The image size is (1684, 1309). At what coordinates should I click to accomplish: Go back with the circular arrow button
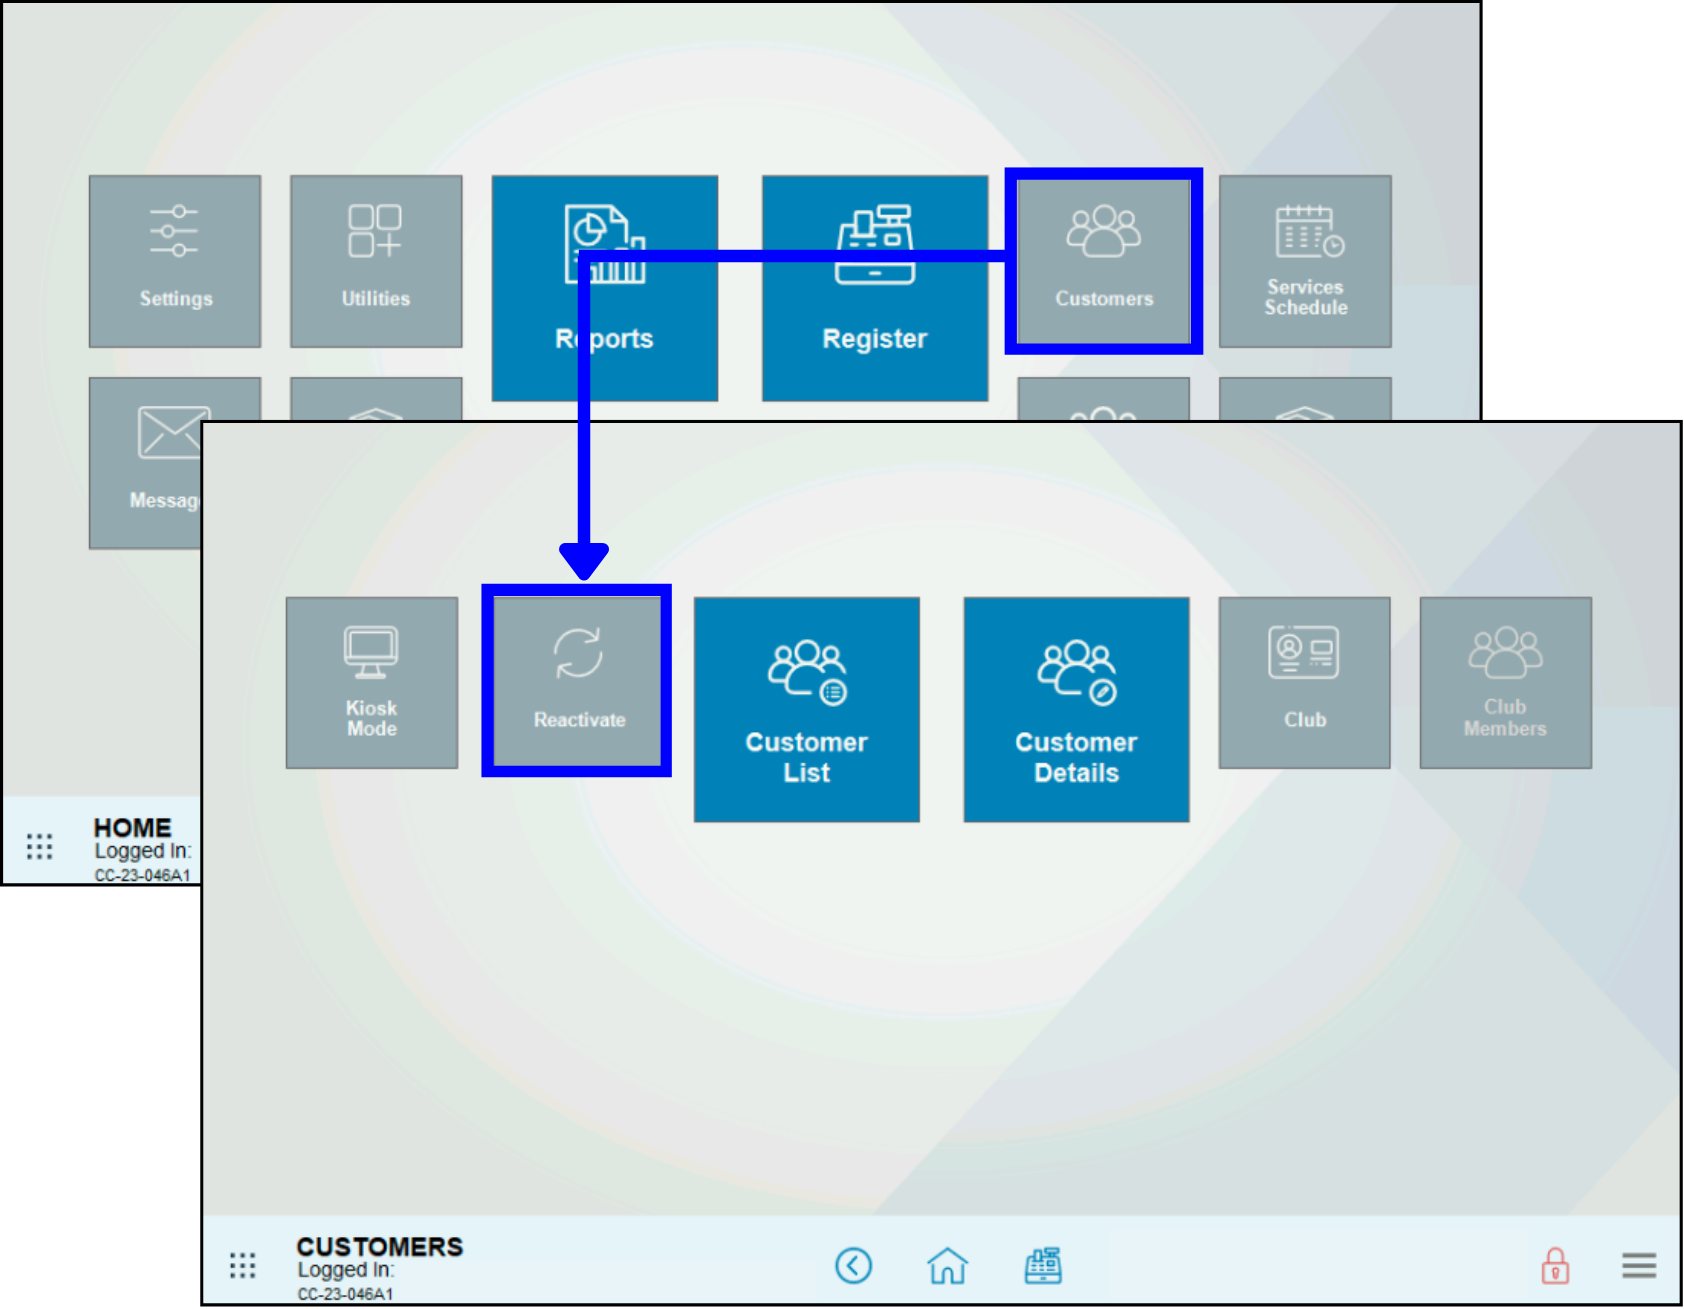coord(853,1265)
